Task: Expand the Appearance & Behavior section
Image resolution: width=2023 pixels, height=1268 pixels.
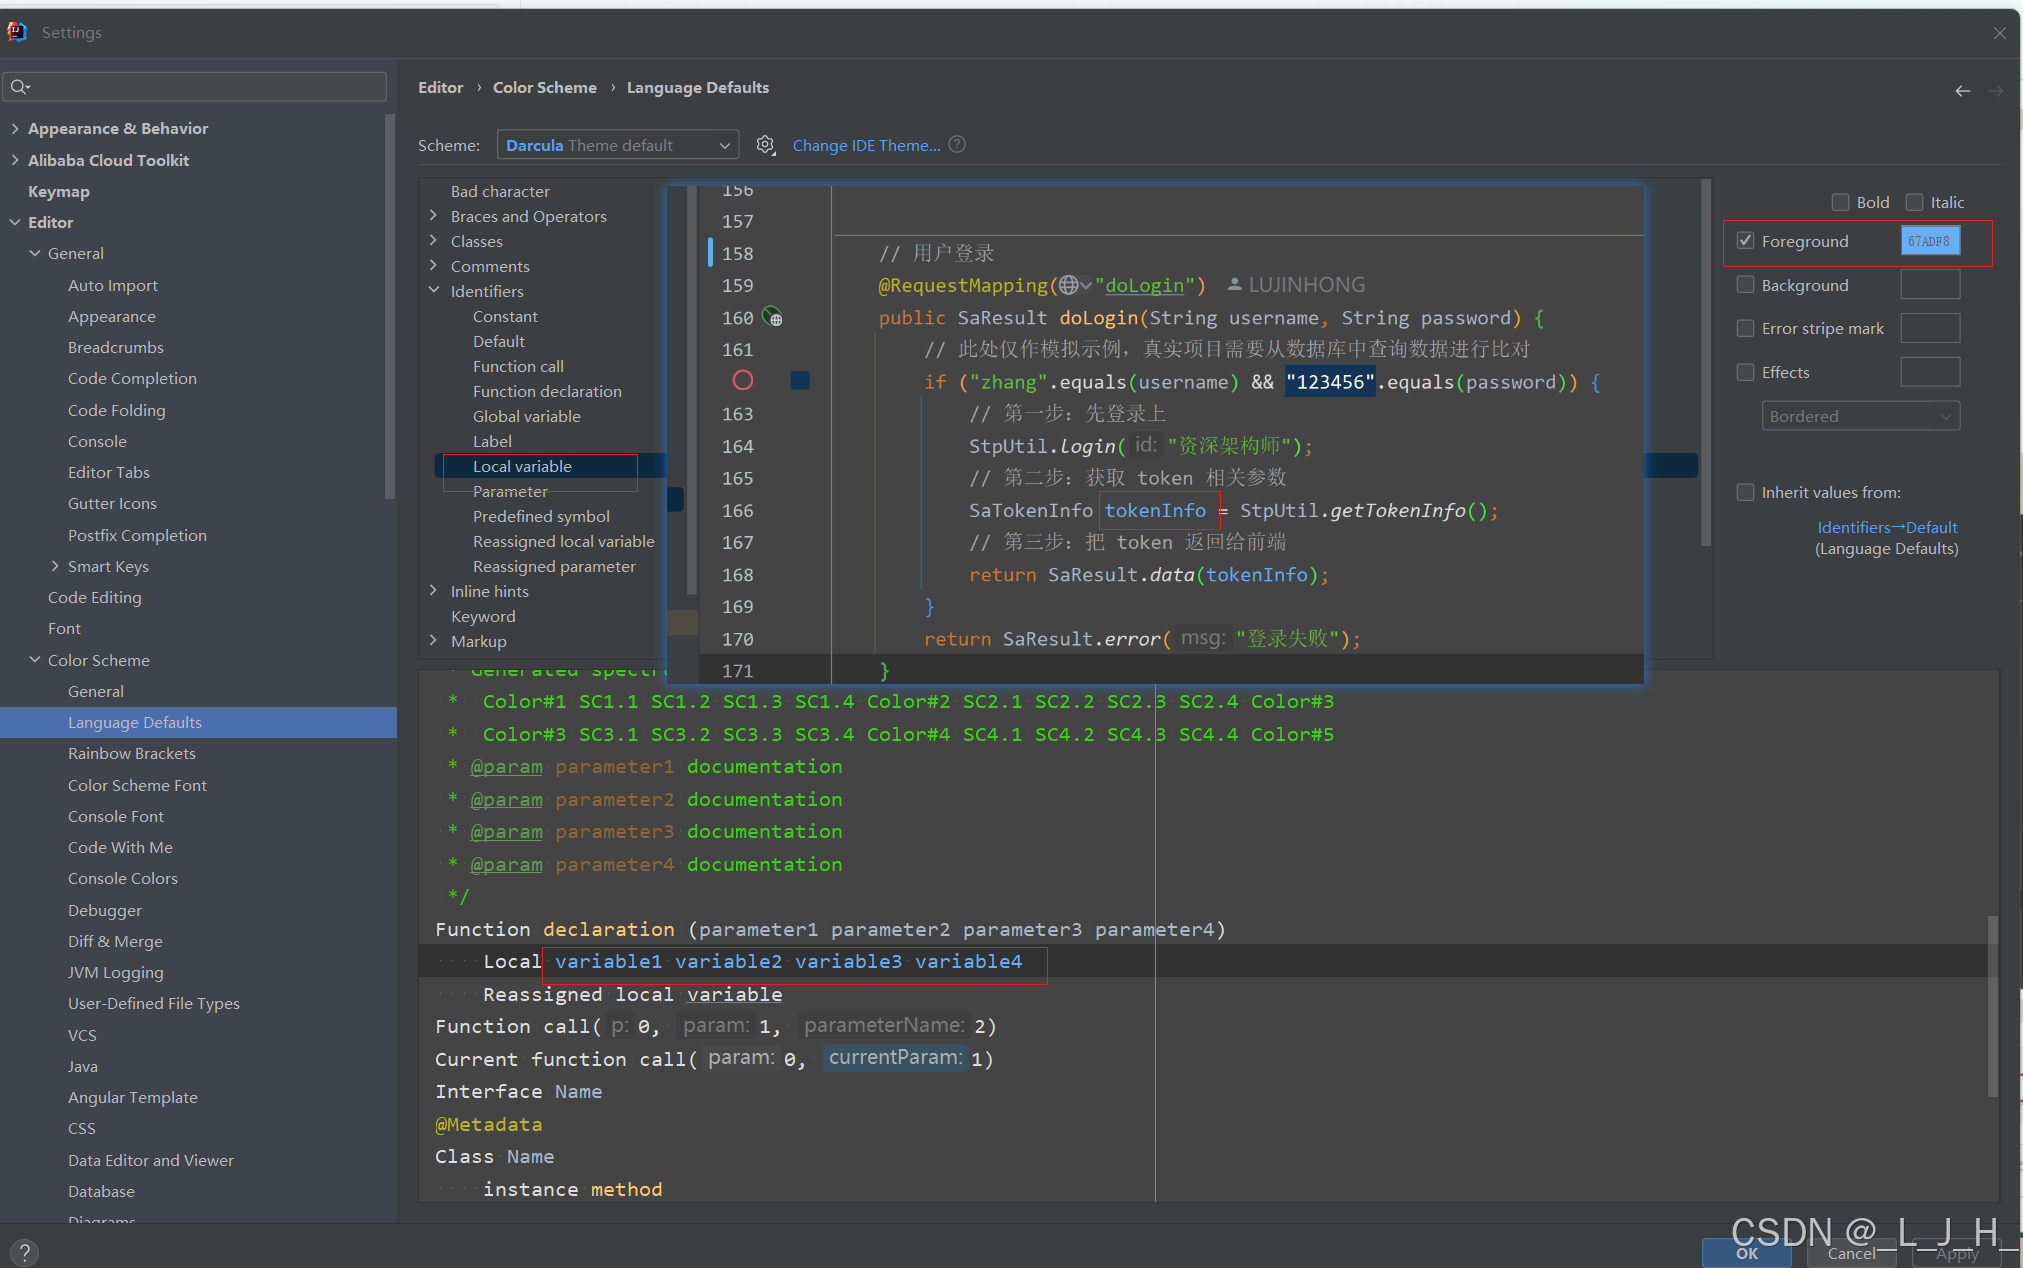Action: click(x=15, y=128)
